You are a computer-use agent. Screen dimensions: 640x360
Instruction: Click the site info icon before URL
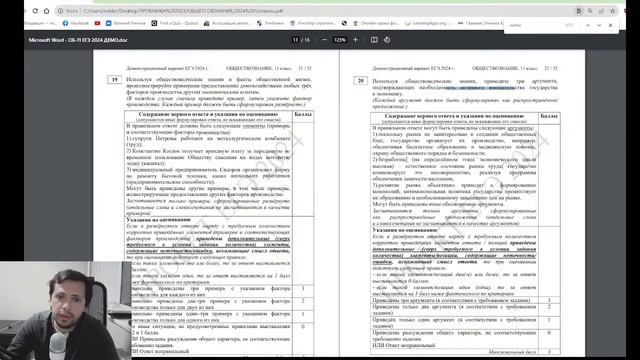[x=60, y=11]
